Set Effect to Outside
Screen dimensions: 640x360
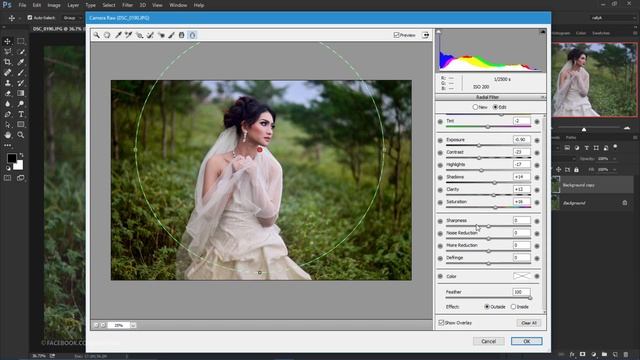click(x=487, y=307)
